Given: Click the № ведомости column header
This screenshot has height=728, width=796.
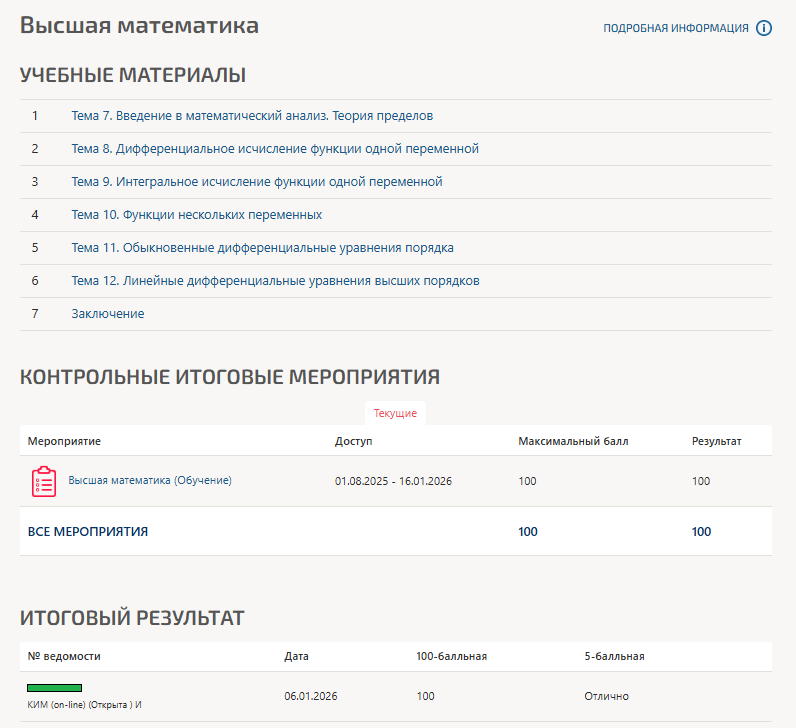Looking at the screenshot, I should pyautogui.click(x=65, y=656).
